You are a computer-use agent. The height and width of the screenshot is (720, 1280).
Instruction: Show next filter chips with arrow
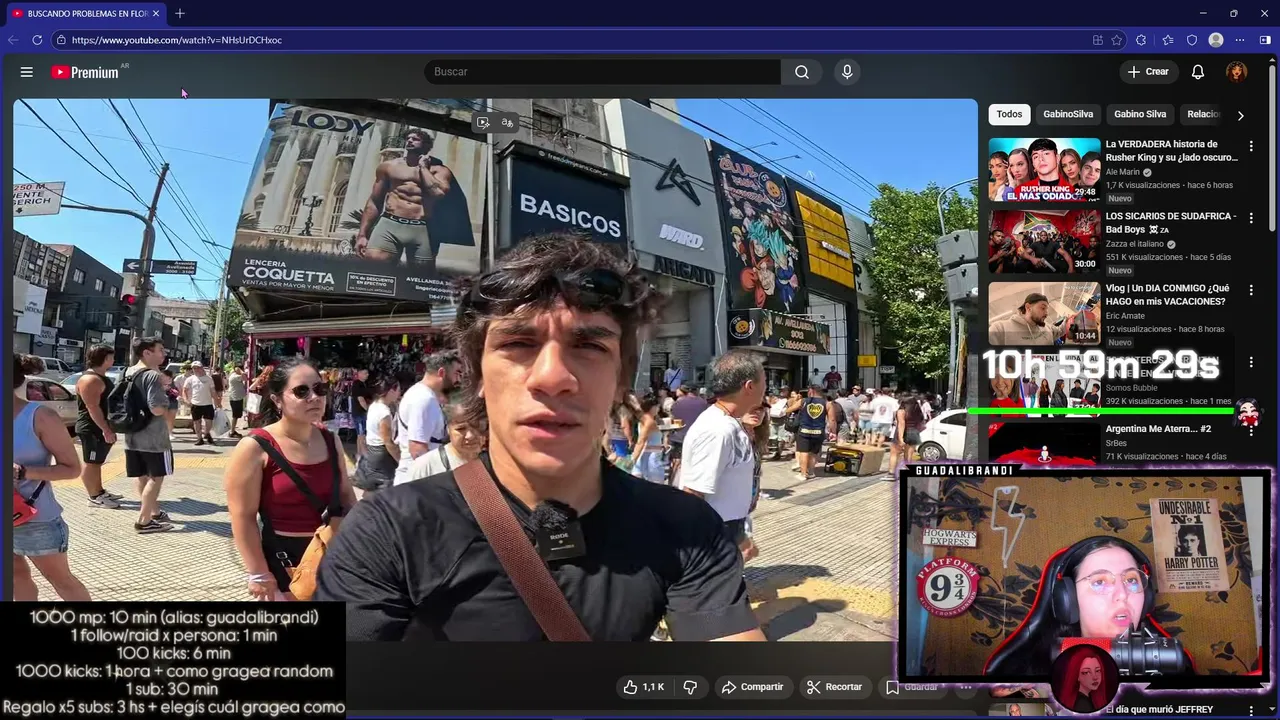1240,115
